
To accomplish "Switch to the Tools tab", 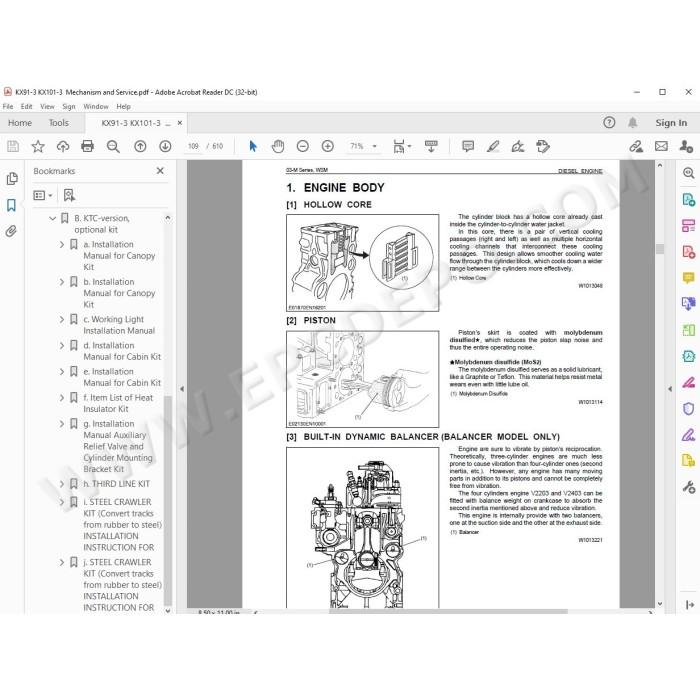I will click(x=58, y=123).
